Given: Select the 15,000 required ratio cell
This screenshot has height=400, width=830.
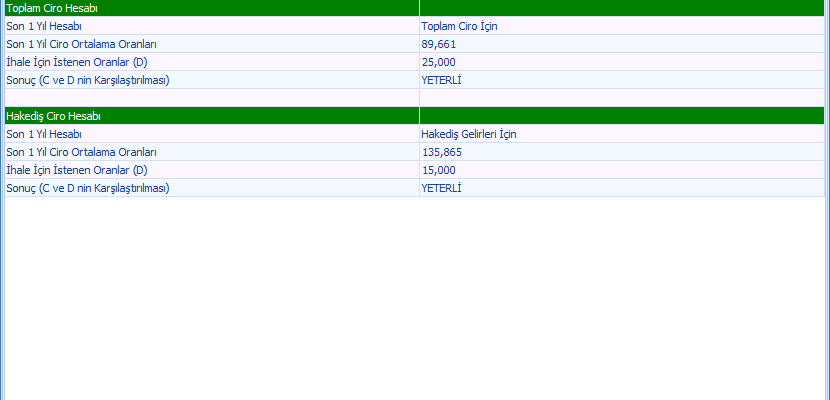Looking at the screenshot, I should (x=439, y=170).
